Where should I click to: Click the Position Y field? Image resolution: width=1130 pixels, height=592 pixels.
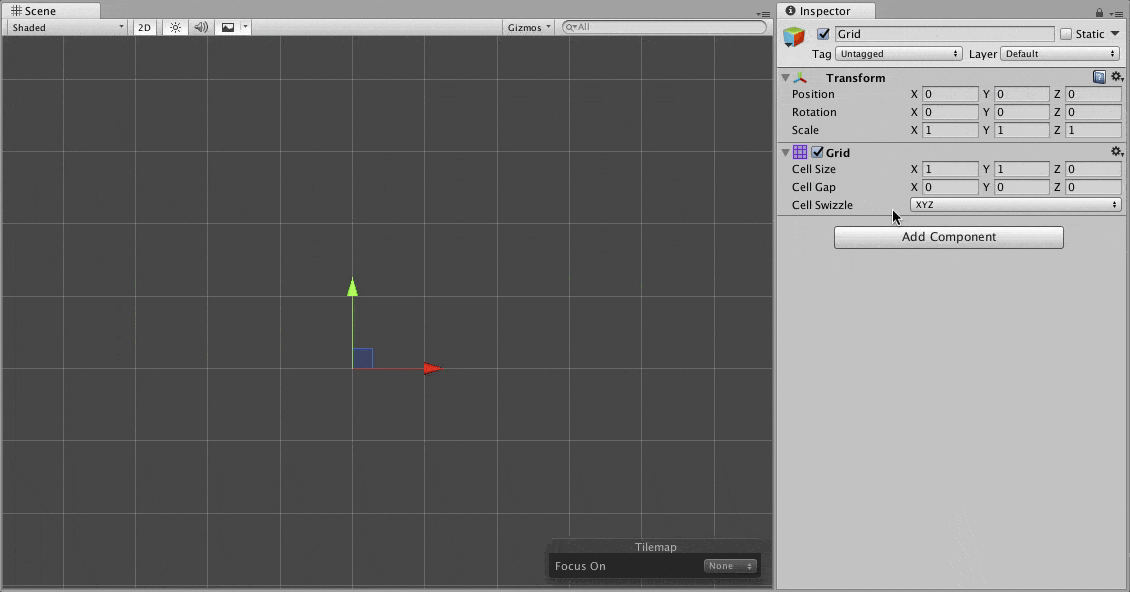(1021, 94)
